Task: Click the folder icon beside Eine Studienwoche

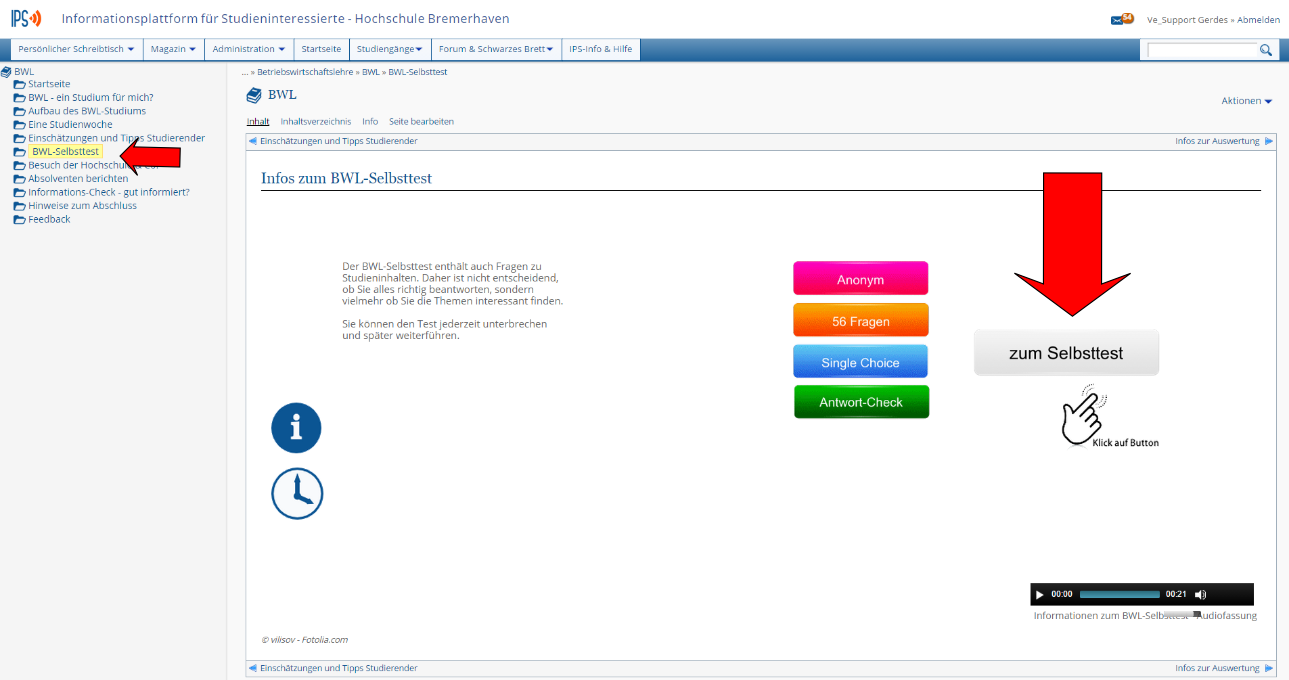Action: pos(19,125)
